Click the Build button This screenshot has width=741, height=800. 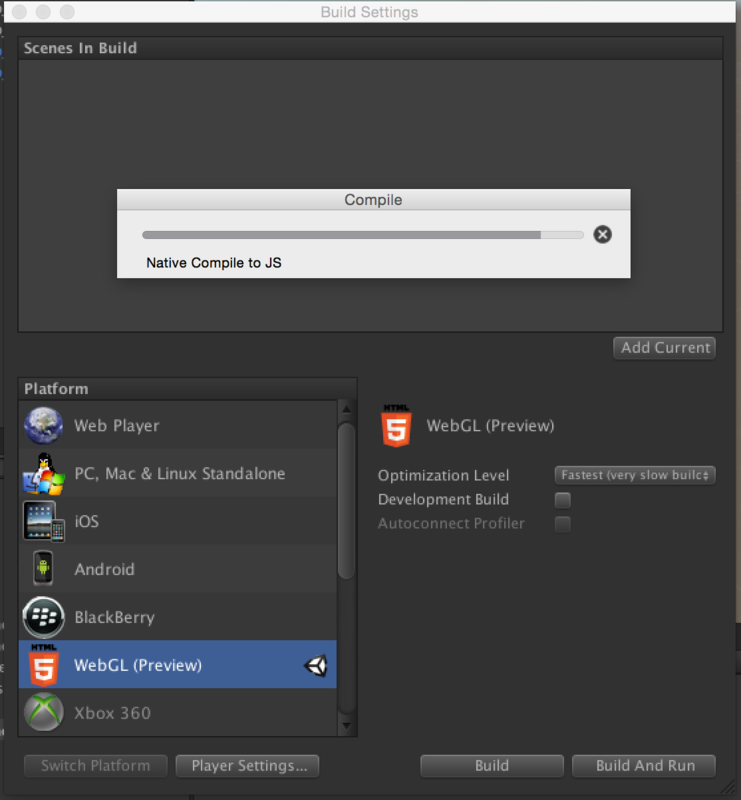click(x=492, y=766)
